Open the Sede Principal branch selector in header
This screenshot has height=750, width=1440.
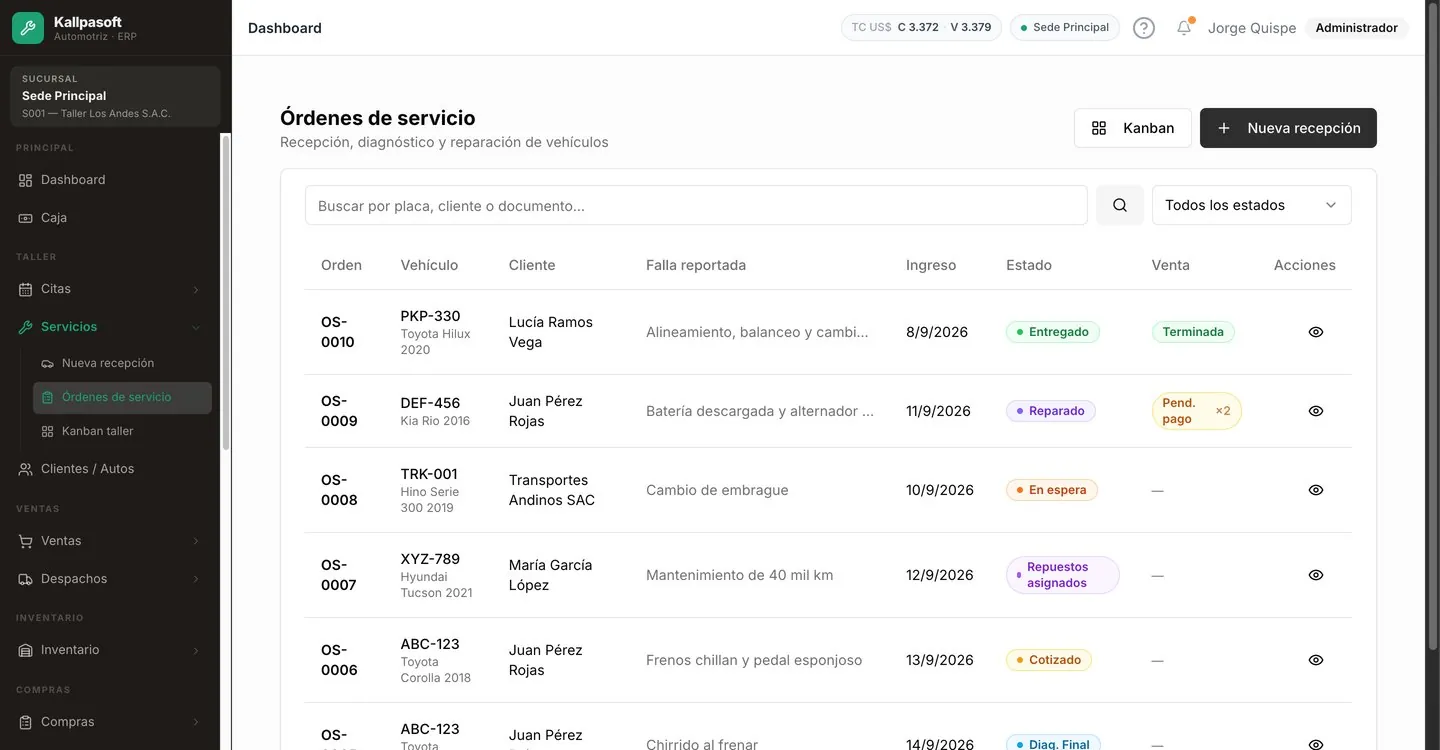pos(1065,28)
